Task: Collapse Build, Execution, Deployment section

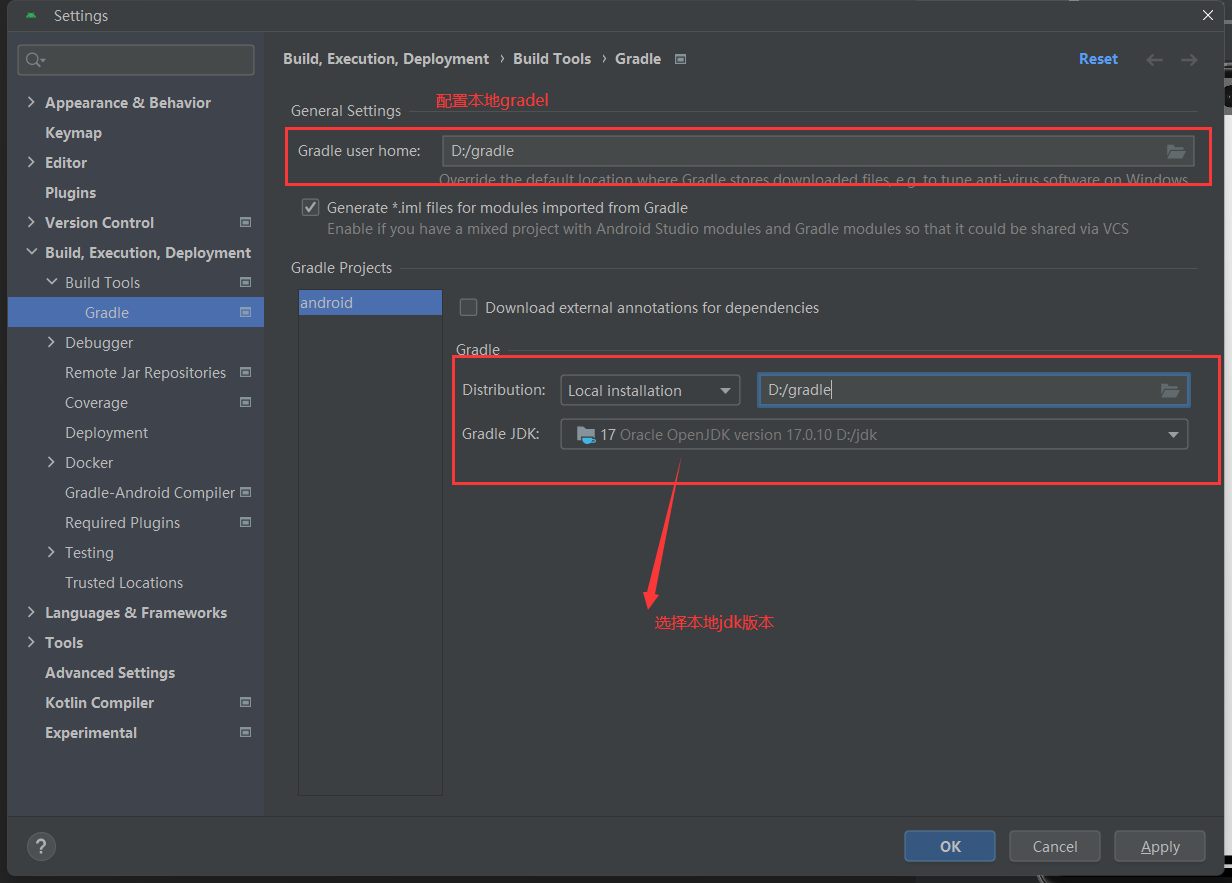Action: [31, 252]
